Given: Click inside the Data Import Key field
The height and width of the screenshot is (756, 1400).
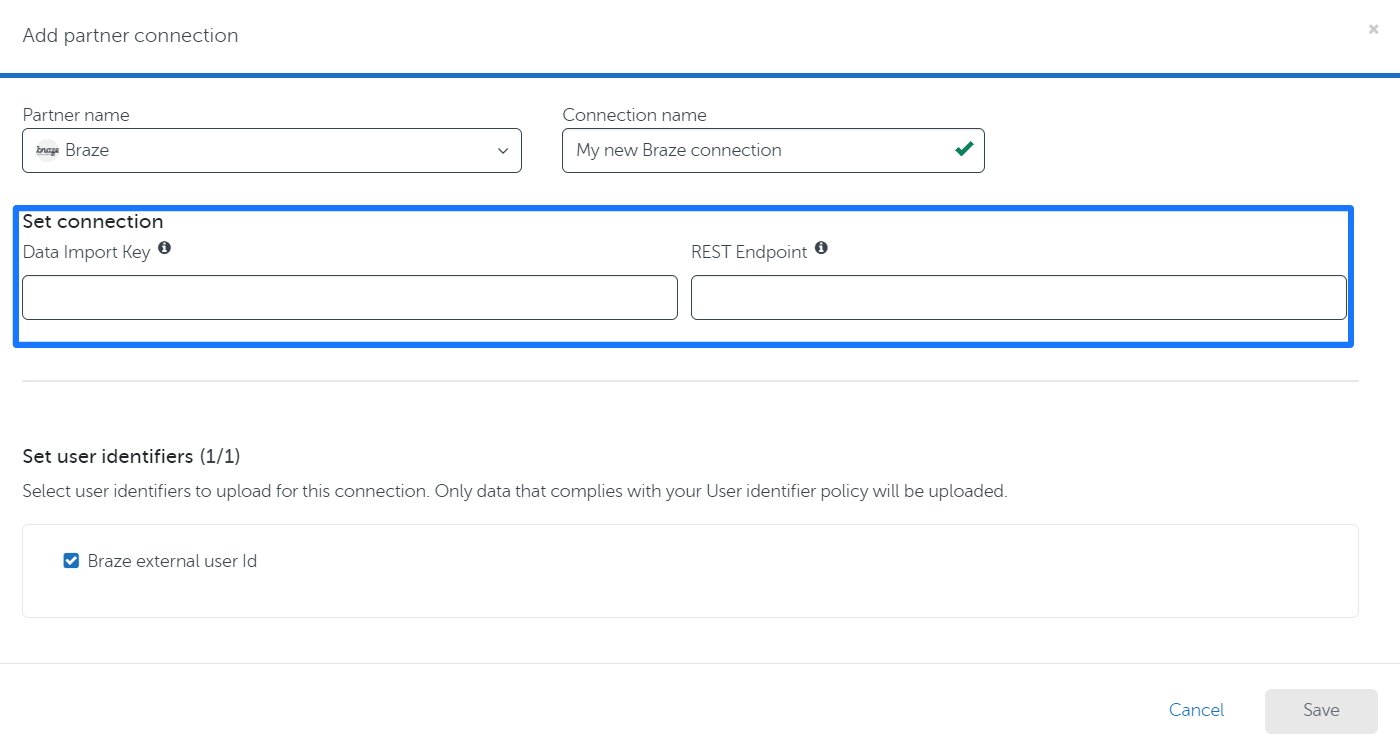Looking at the screenshot, I should 349,297.
